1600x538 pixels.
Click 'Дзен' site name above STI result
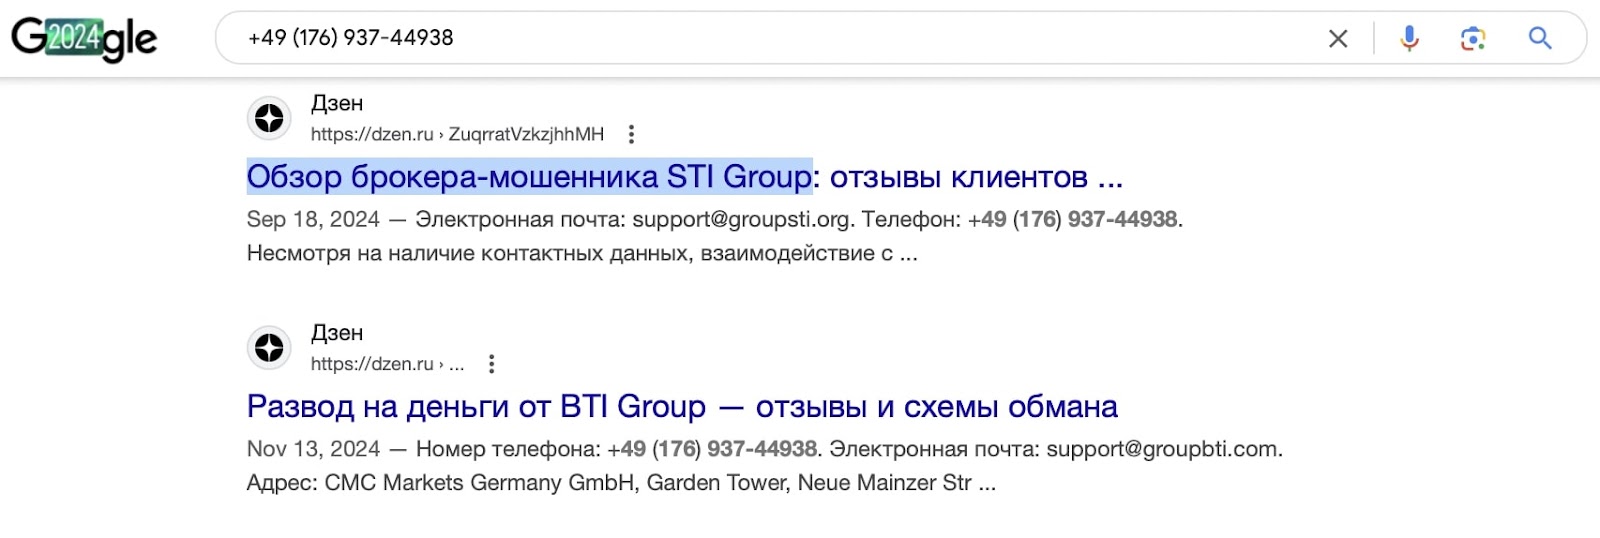[337, 103]
